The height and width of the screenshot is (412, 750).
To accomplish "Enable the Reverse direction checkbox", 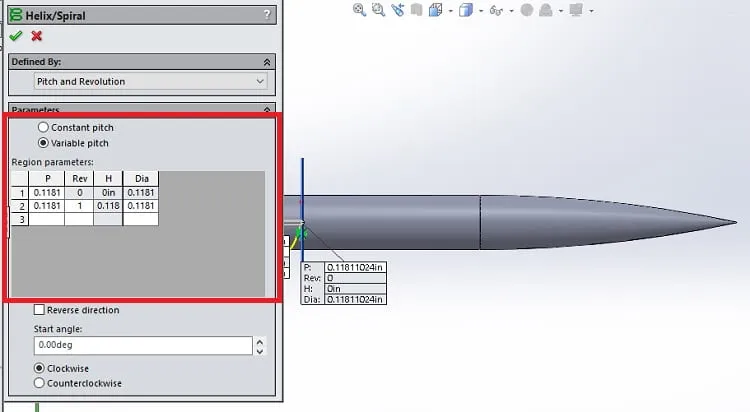I will point(39,310).
